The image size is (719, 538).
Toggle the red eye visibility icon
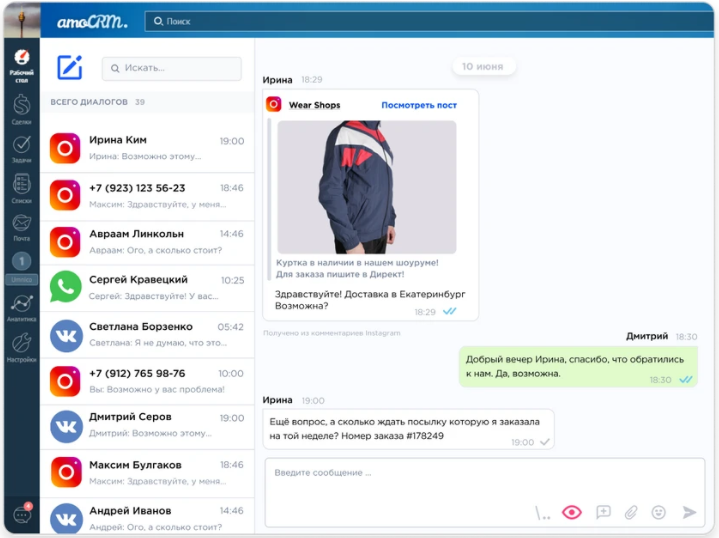572,512
